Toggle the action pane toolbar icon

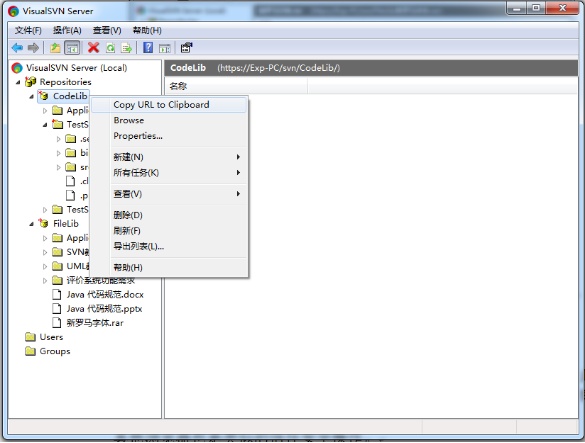[x=165, y=48]
